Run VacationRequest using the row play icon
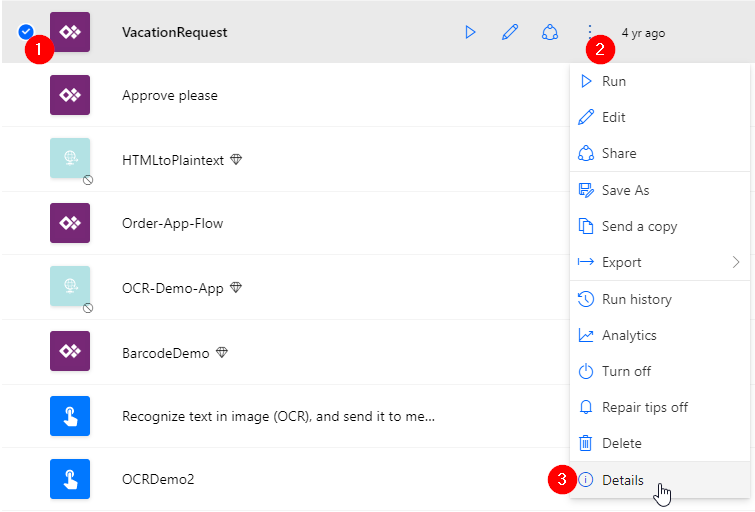 click(470, 32)
